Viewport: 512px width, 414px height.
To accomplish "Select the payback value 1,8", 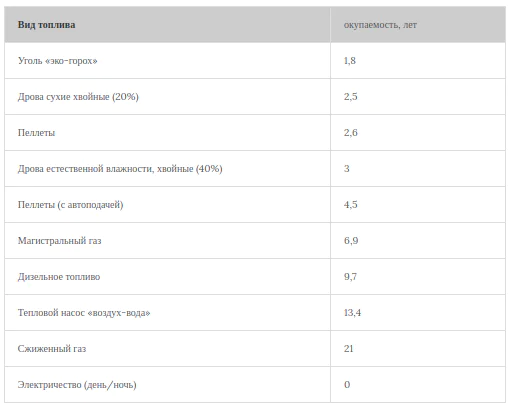I will point(350,61).
